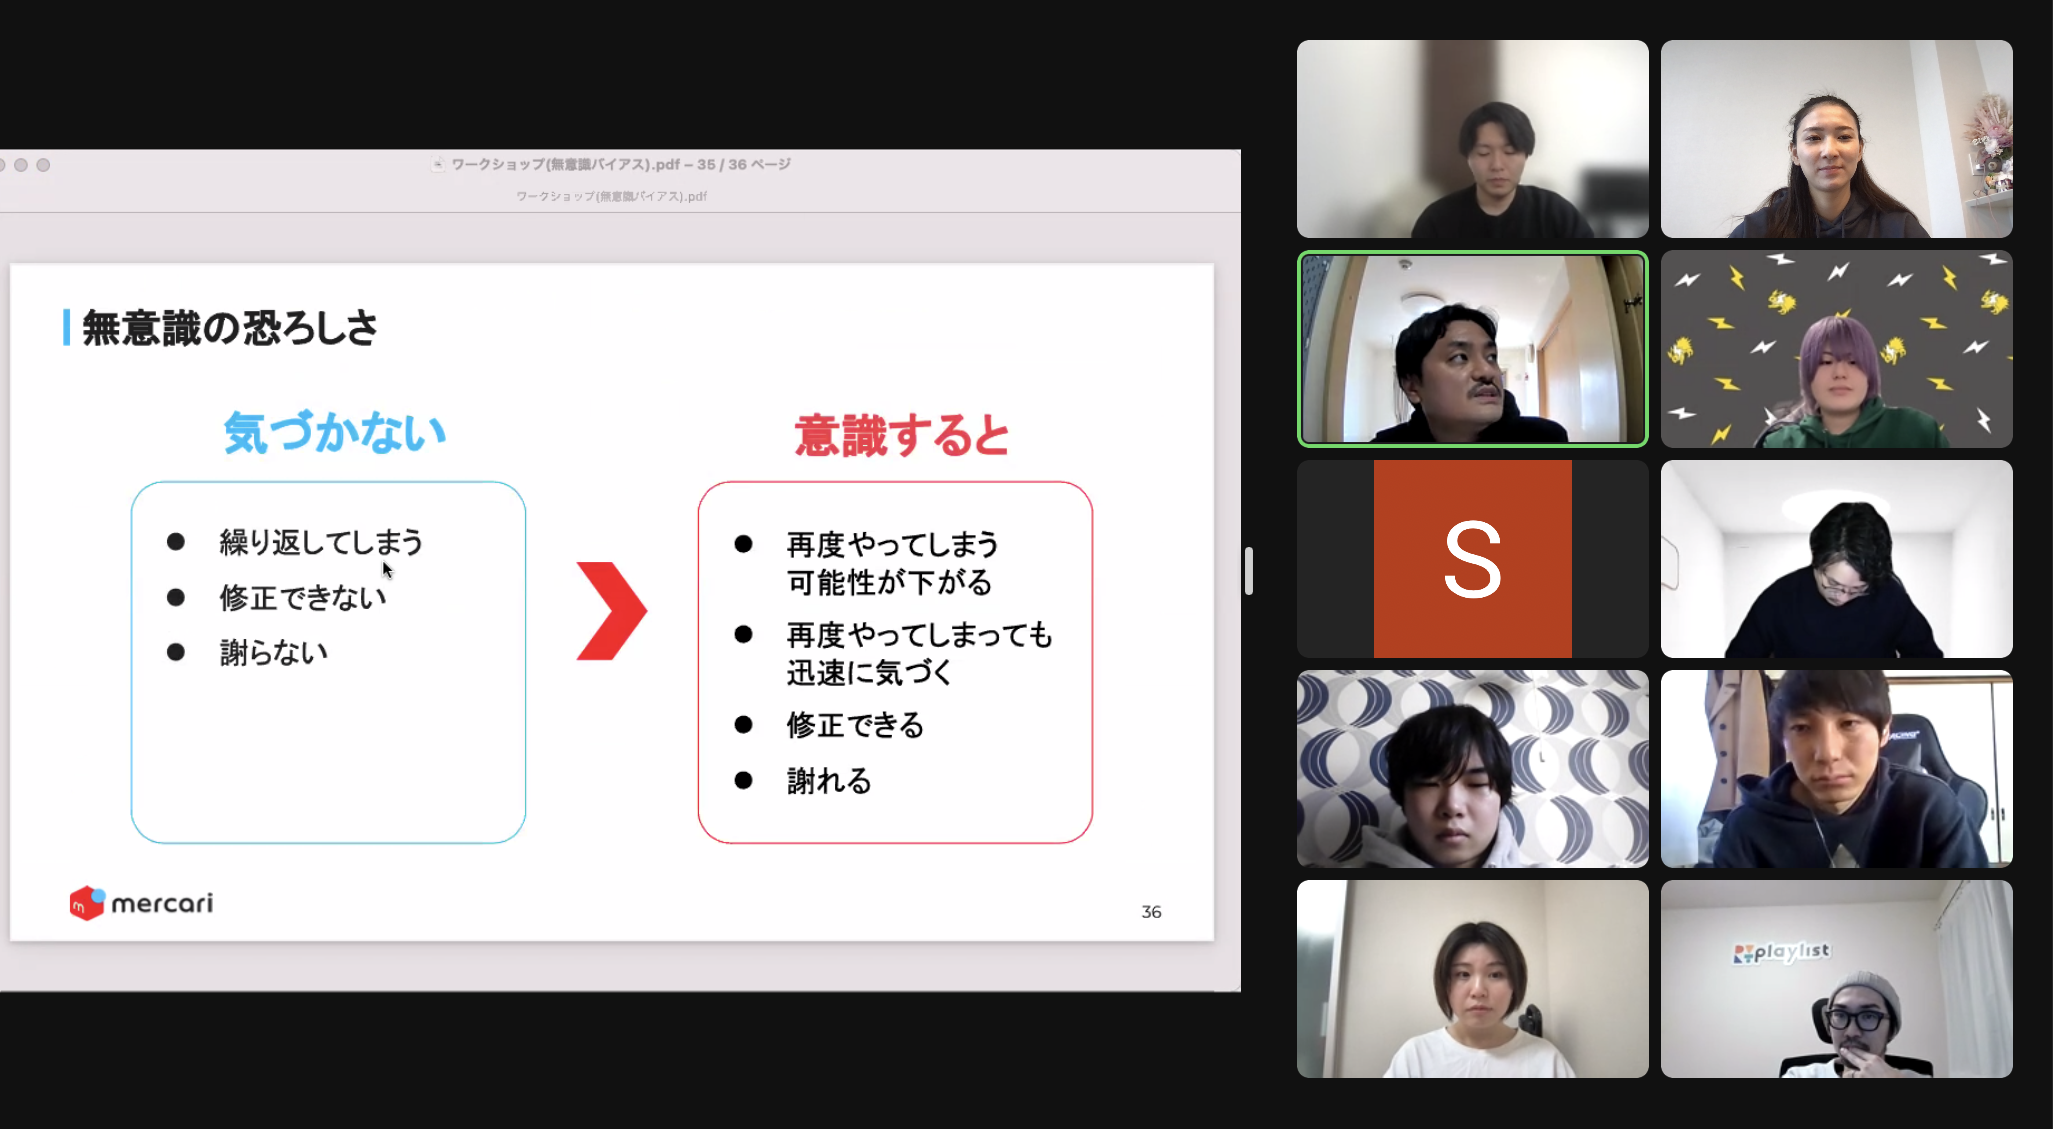Image resolution: width=2053 pixels, height=1129 pixels.
Task: Select the orange S avatar tile
Action: click(x=1472, y=559)
